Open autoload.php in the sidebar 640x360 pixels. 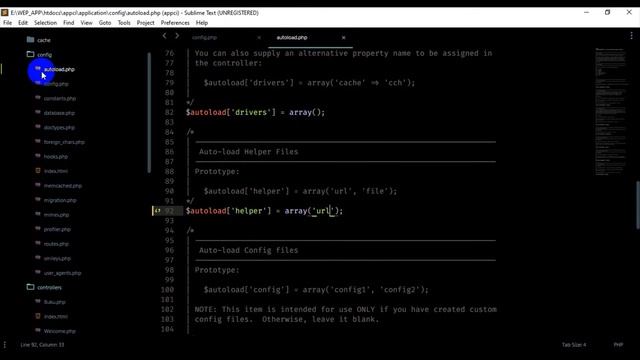59,69
